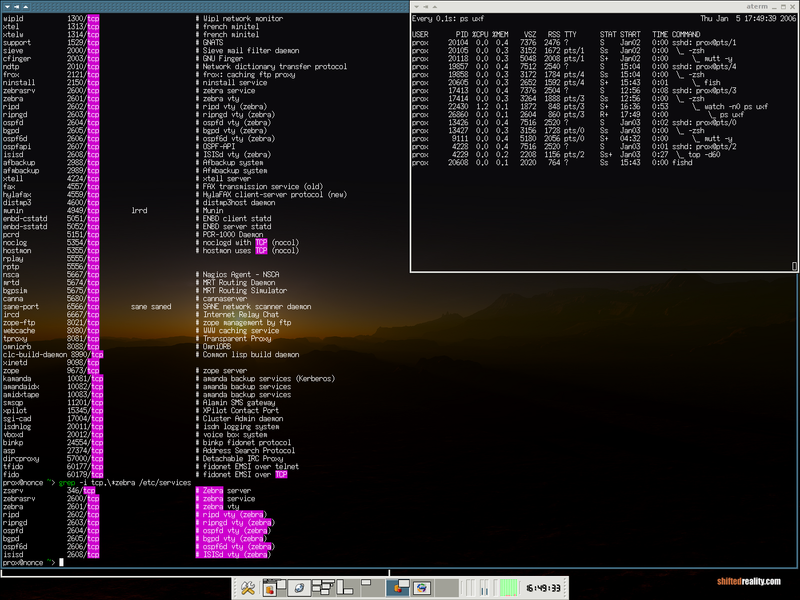
Task: Click the 'watch -n0 ps uxf' process entry
Action: (x=736, y=107)
